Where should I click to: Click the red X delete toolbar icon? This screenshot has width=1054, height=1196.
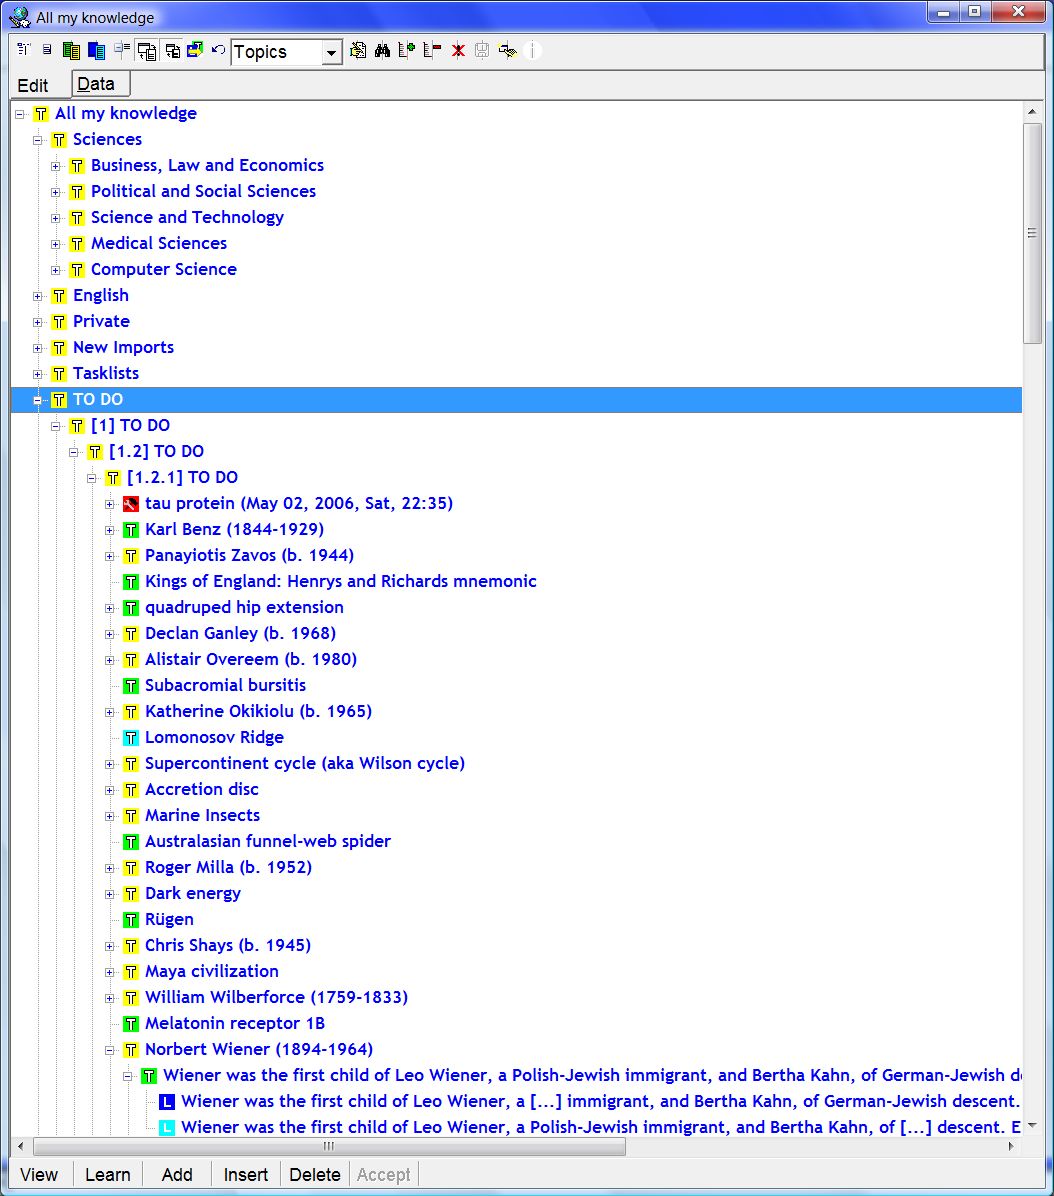coord(458,51)
